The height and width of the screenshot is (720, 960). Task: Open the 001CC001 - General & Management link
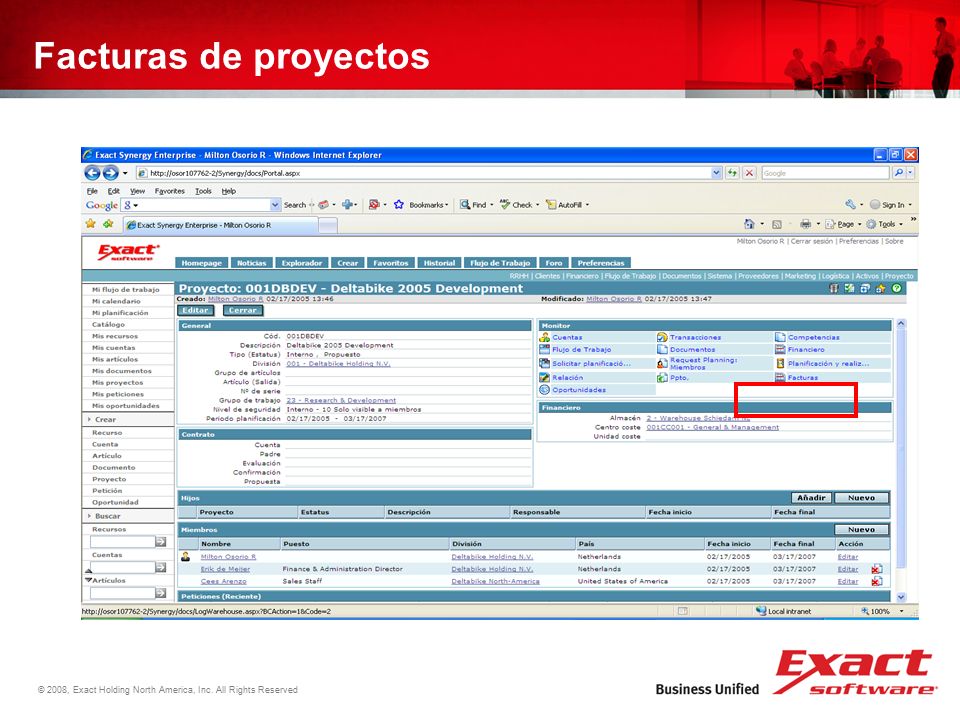coord(713,427)
